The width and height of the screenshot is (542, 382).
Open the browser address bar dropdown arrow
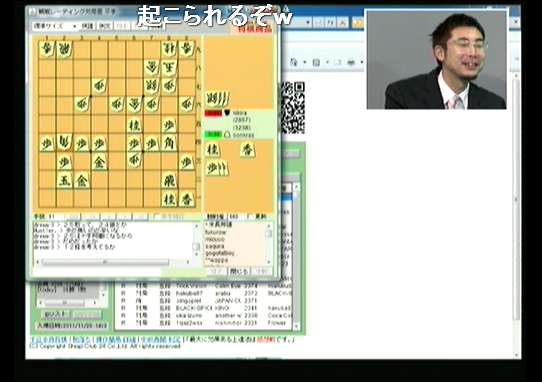308,22
